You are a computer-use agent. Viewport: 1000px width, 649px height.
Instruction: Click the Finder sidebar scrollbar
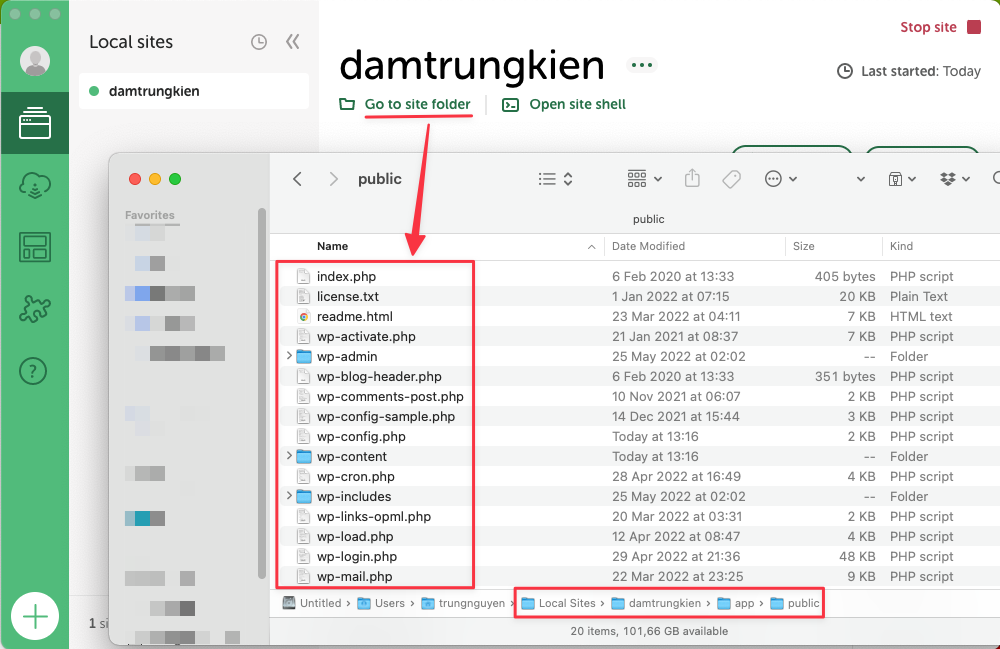point(261,393)
